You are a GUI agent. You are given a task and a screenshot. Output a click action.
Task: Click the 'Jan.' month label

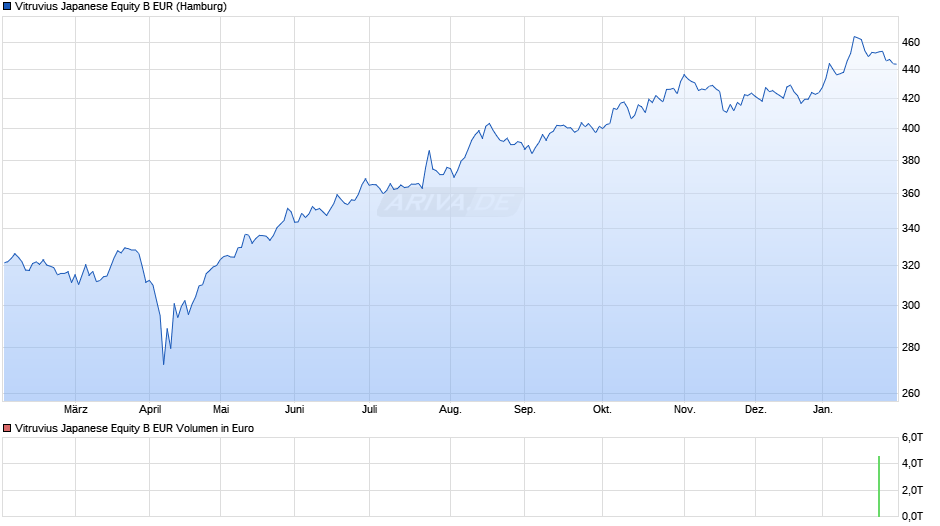click(822, 409)
